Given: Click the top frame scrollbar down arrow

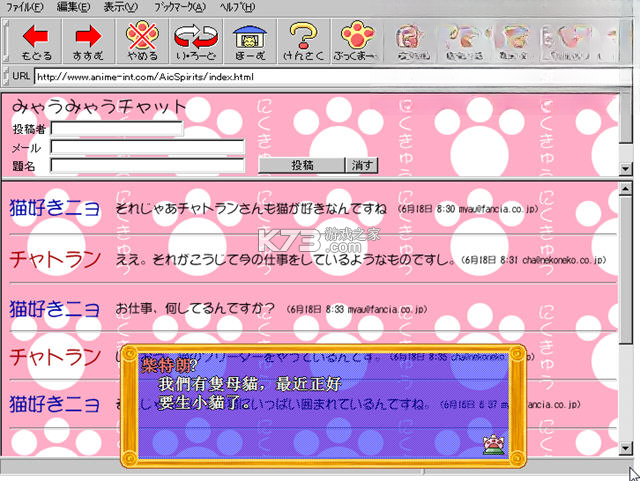Looking at the screenshot, I should [625, 168].
